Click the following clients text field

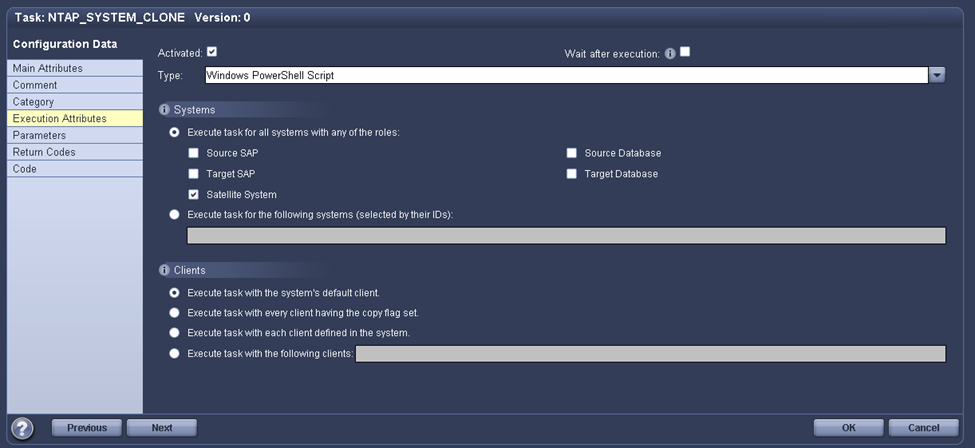pyautogui.click(x=650, y=353)
